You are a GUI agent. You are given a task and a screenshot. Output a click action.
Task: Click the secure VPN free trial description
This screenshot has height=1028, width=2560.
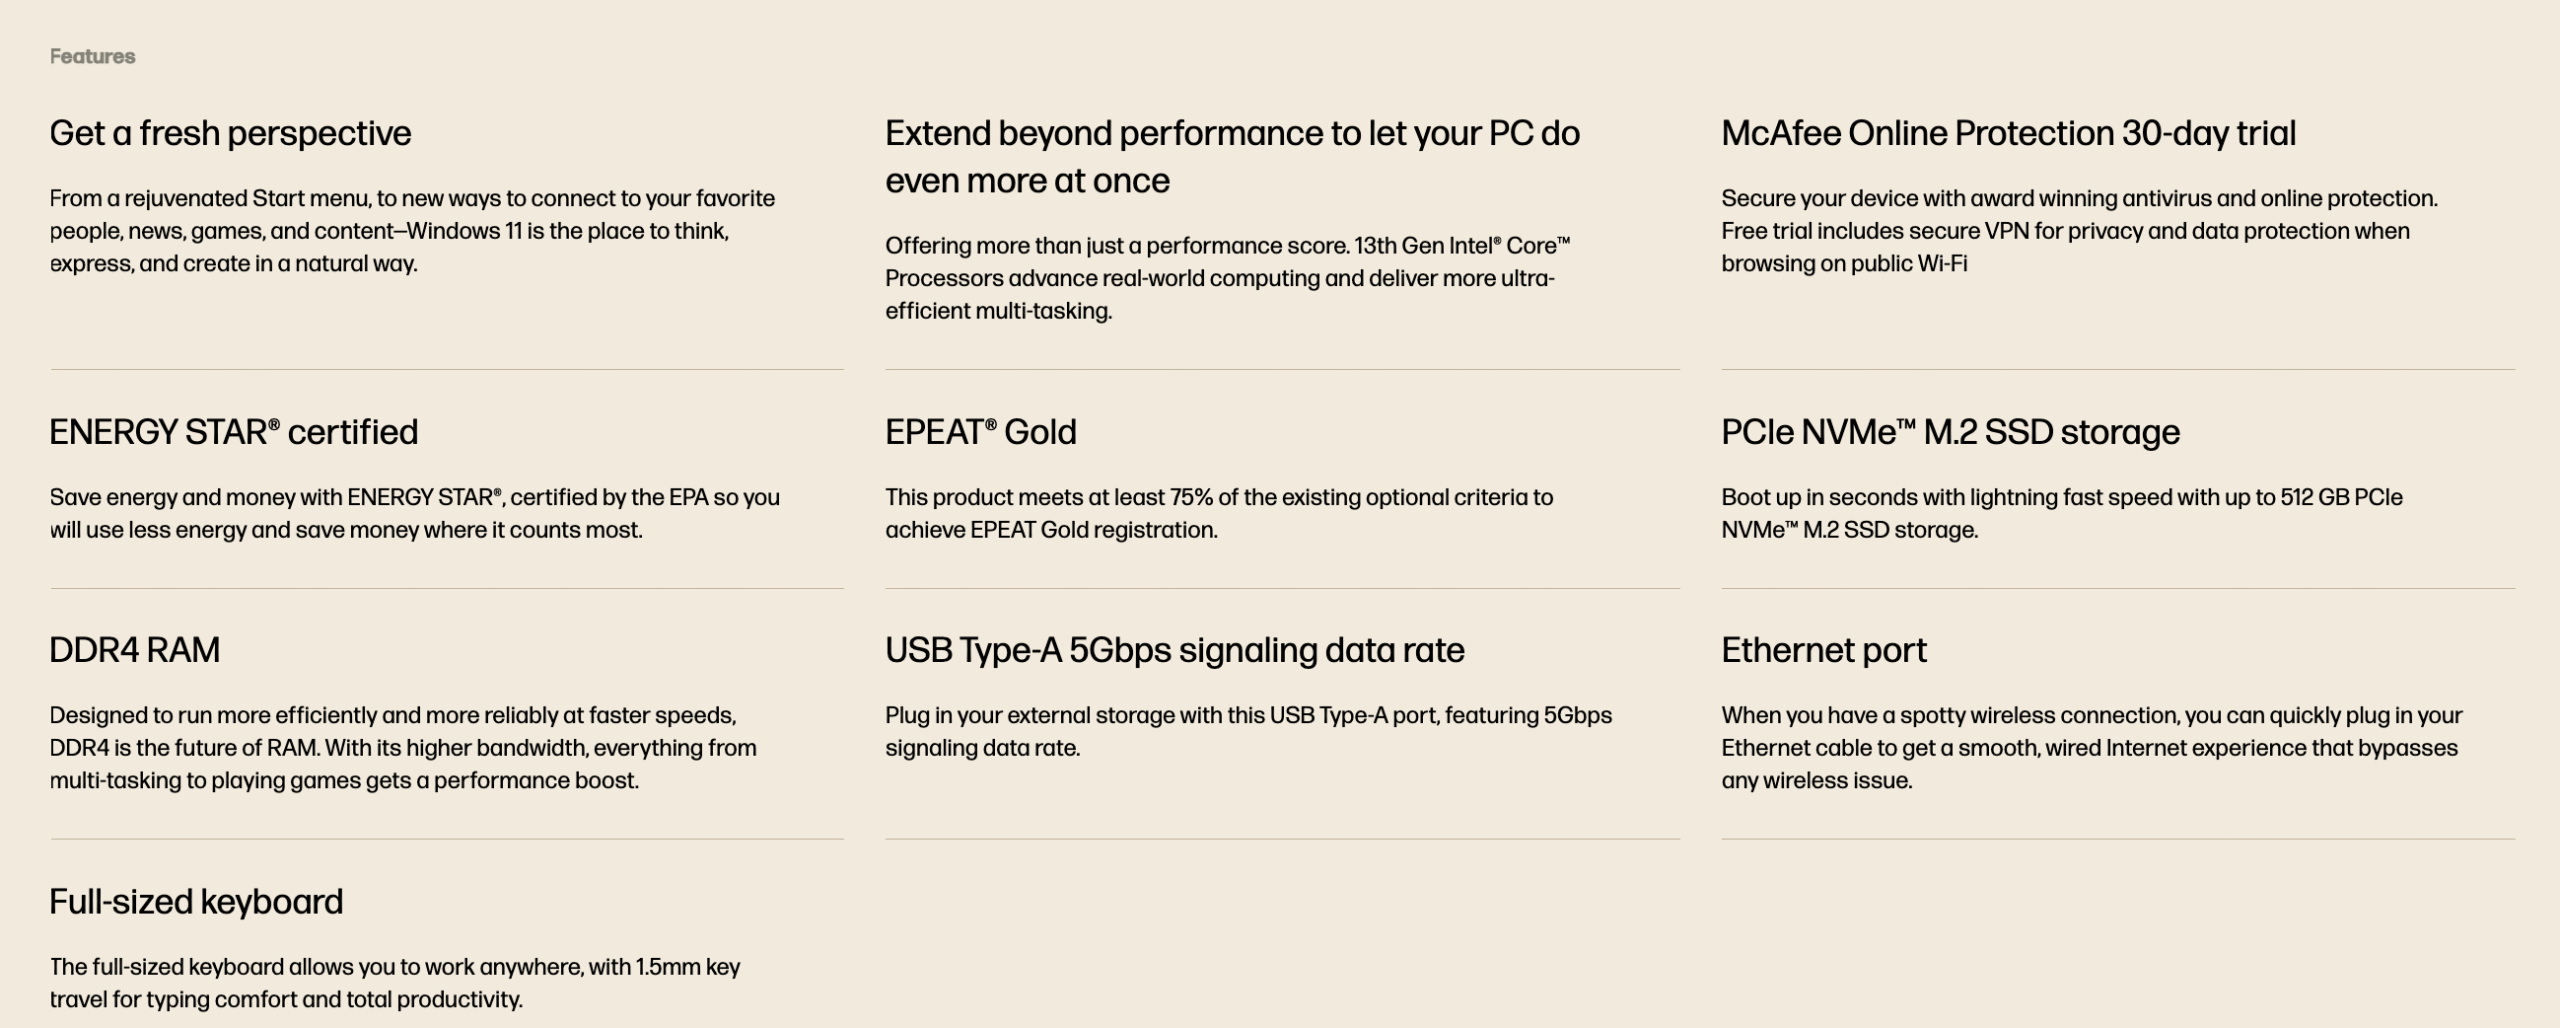[x=2079, y=231]
